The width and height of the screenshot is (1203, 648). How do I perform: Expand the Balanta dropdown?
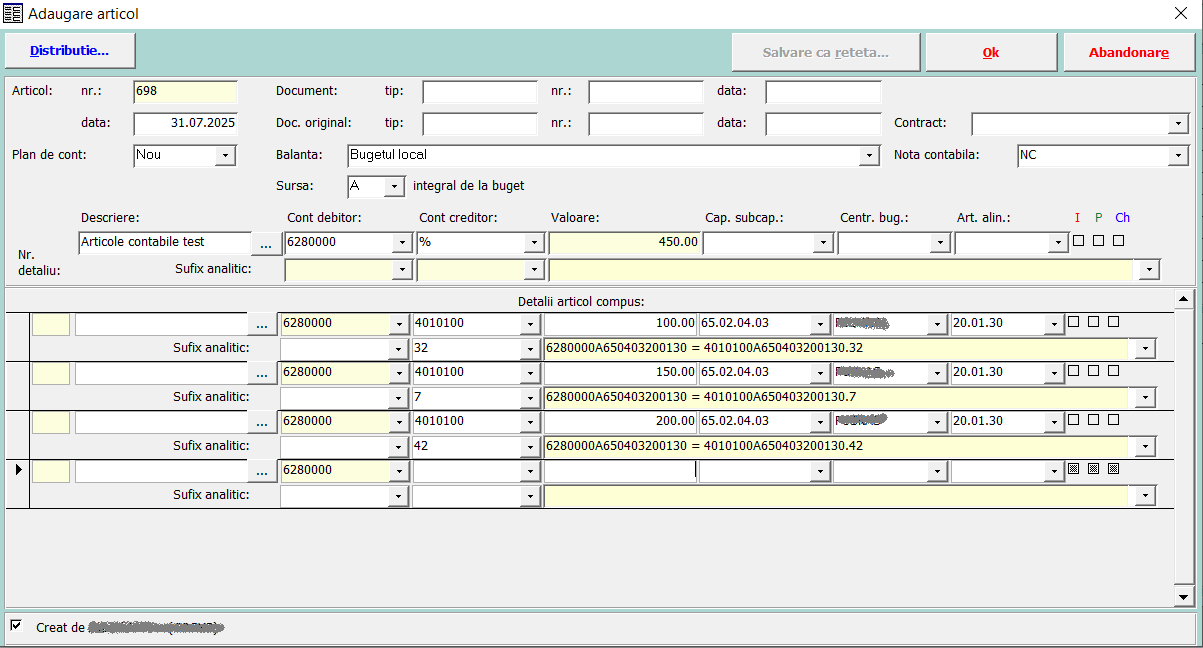867,156
